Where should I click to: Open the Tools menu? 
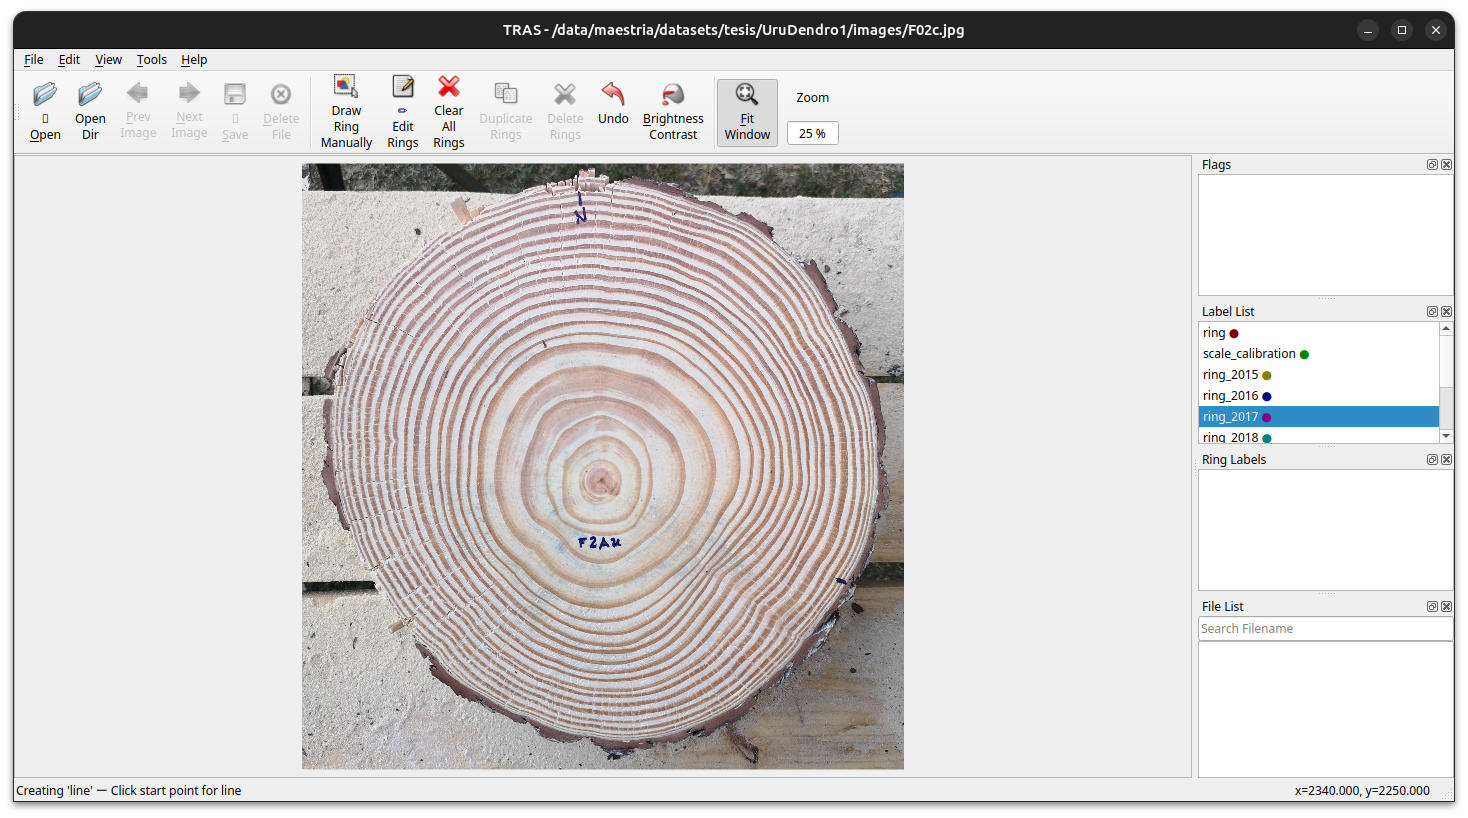pyautogui.click(x=151, y=59)
